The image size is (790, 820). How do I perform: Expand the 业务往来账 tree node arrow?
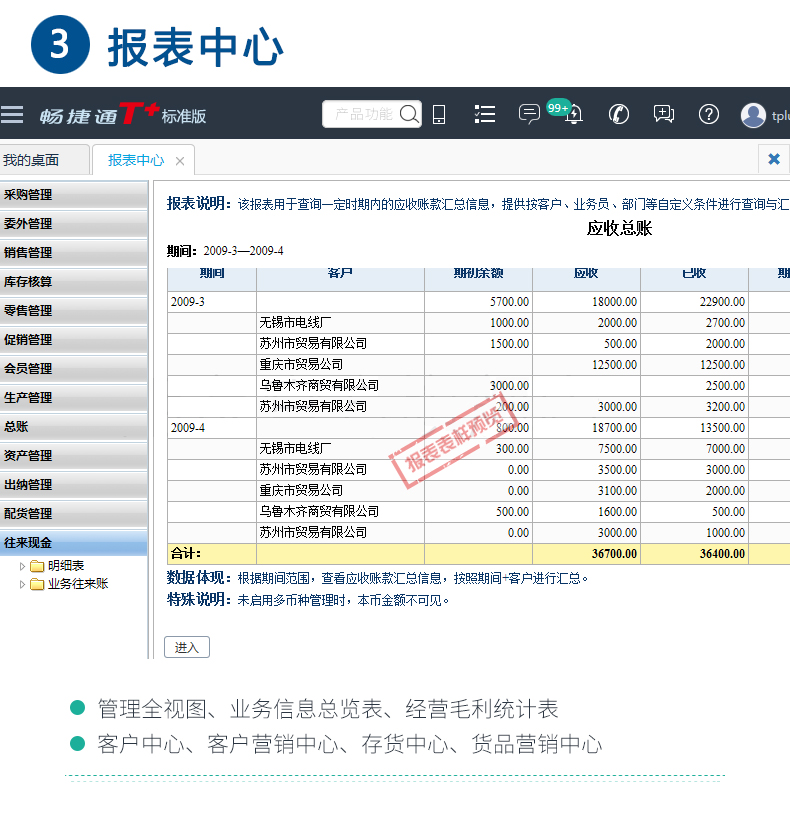point(22,584)
